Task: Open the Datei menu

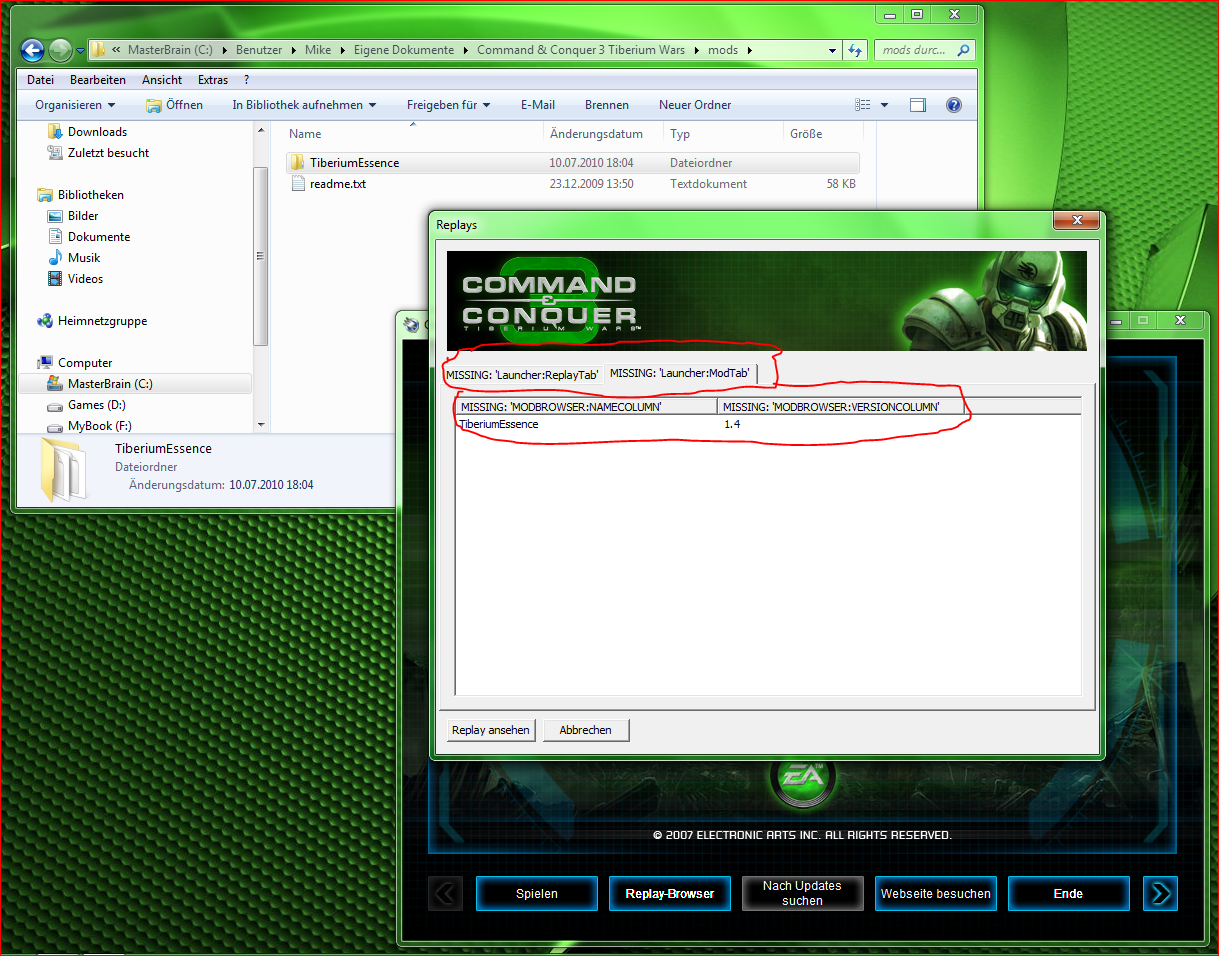Action: (41, 80)
